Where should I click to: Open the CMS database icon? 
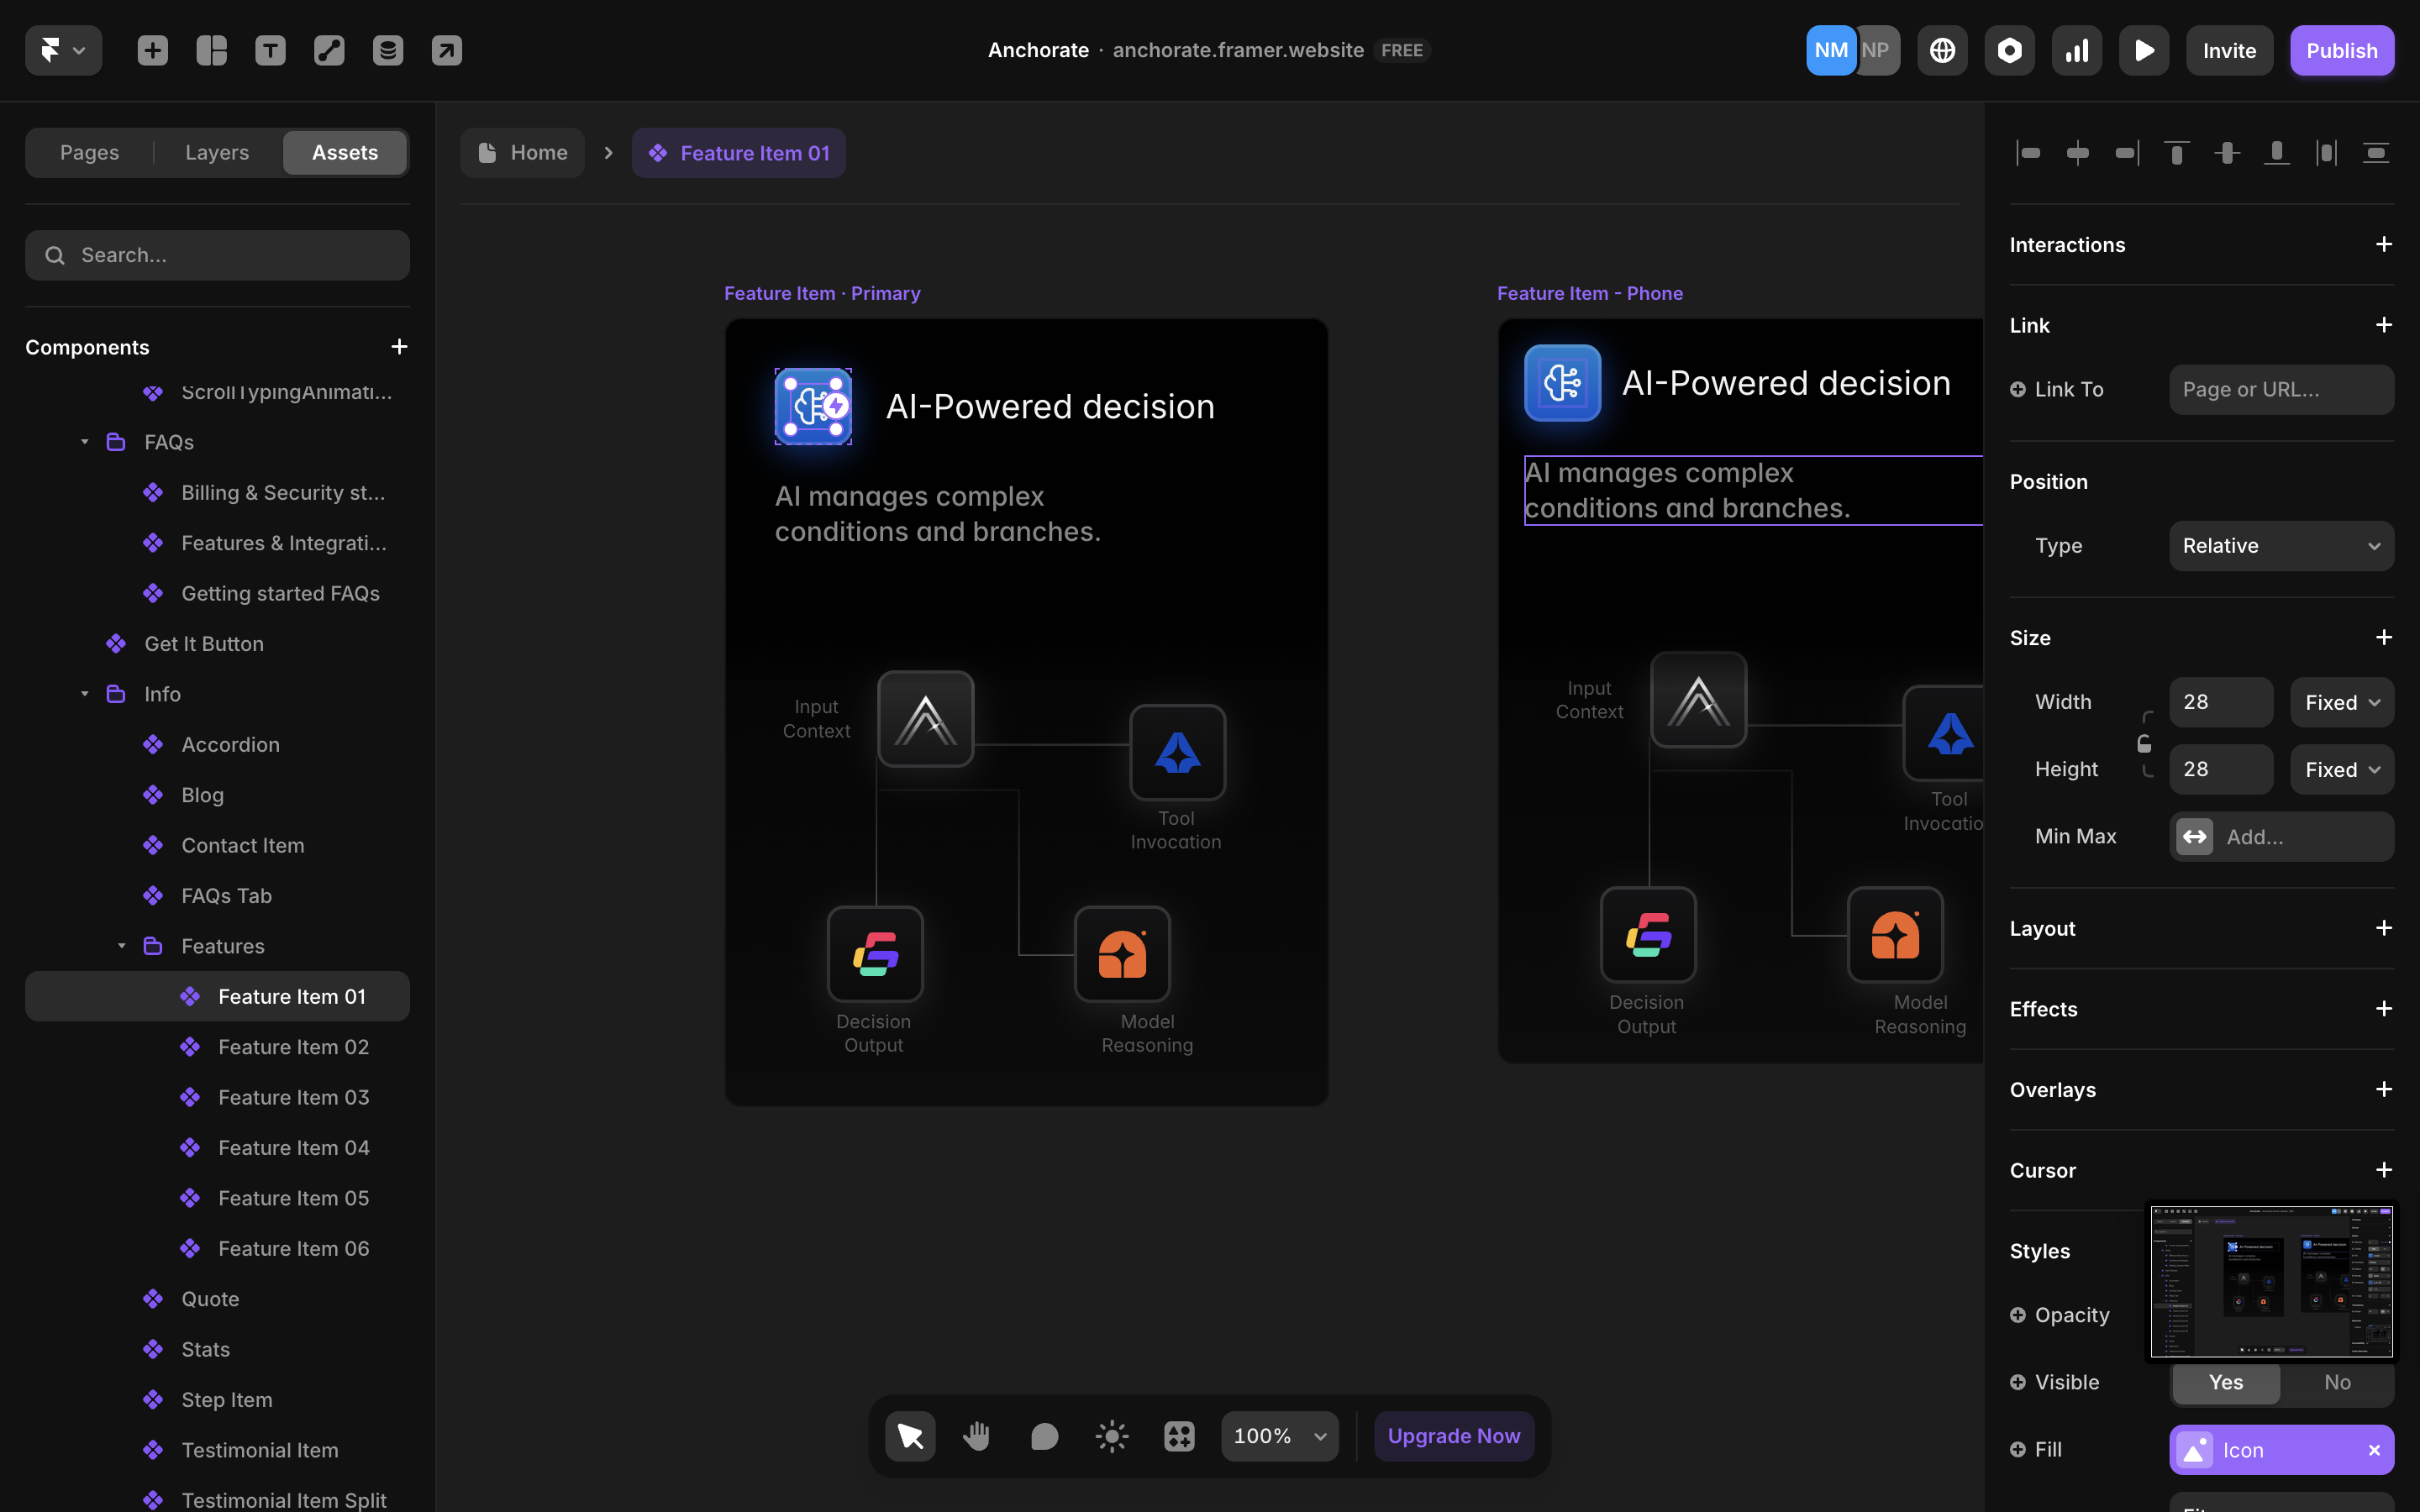[388, 50]
